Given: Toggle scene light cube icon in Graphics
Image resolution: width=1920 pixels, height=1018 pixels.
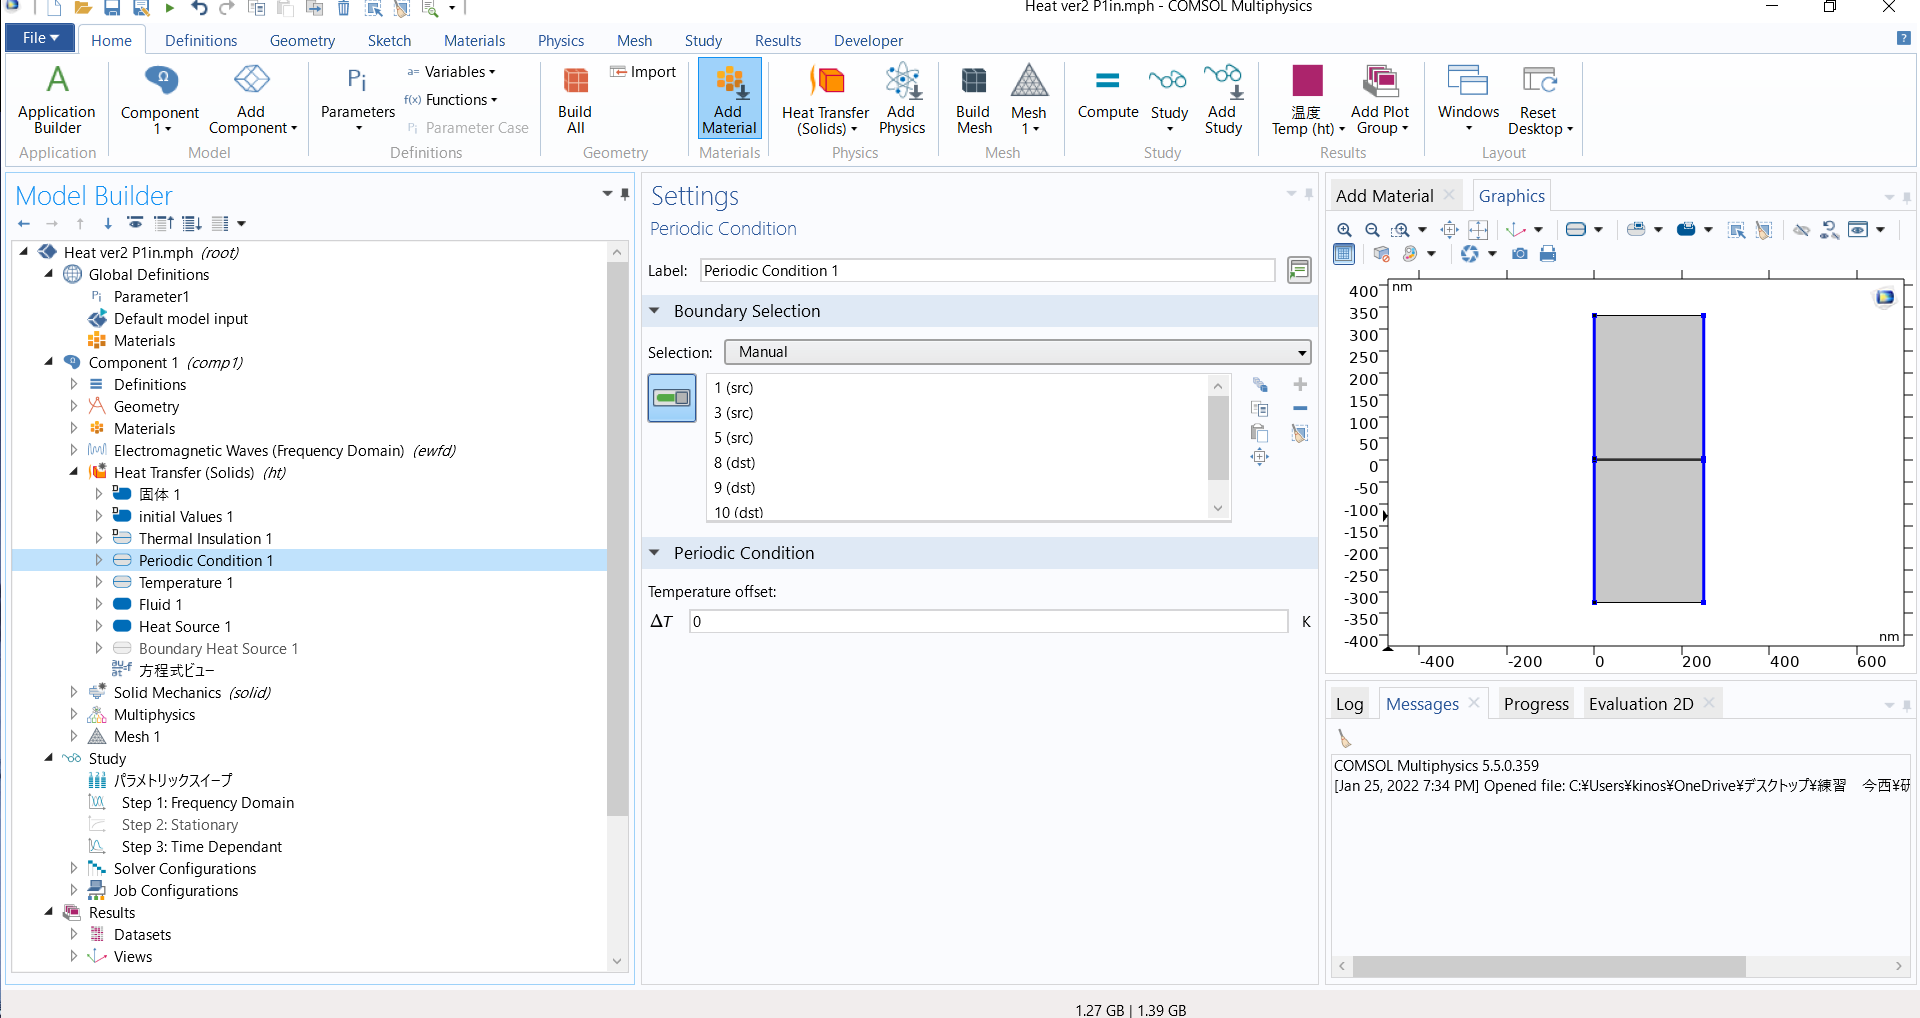Looking at the screenshot, I should (1381, 254).
